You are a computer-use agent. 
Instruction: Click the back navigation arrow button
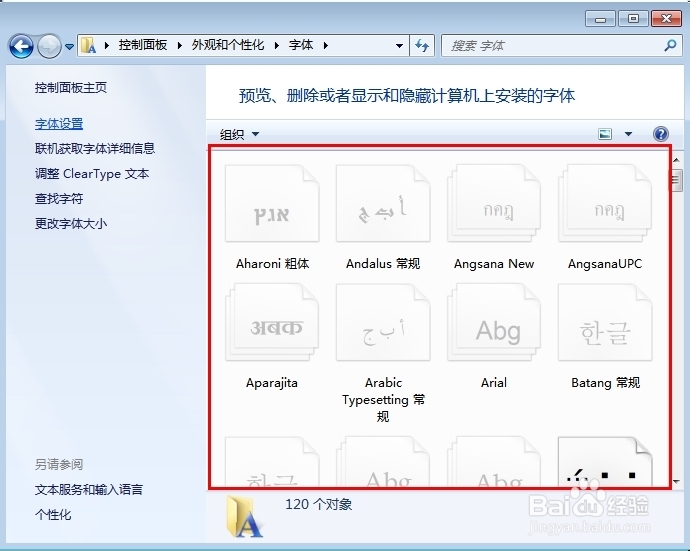(21, 46)
